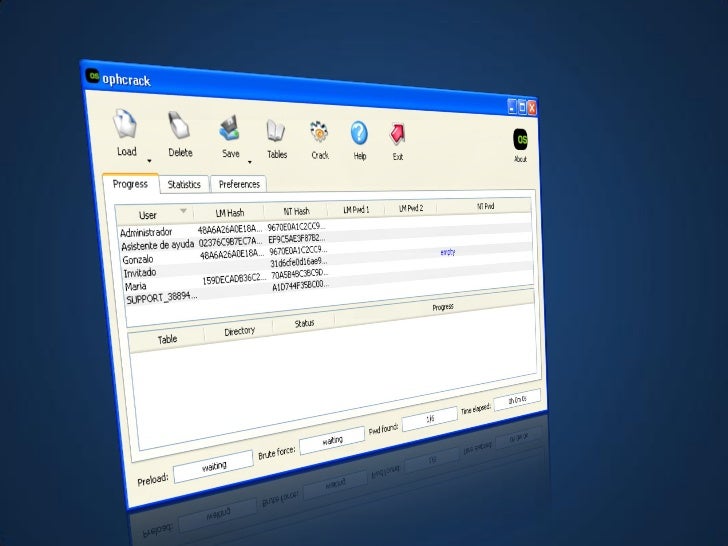The image size is (728, 546).
Task: Start cracking with the Crack icon
Action: click(319, 133)
